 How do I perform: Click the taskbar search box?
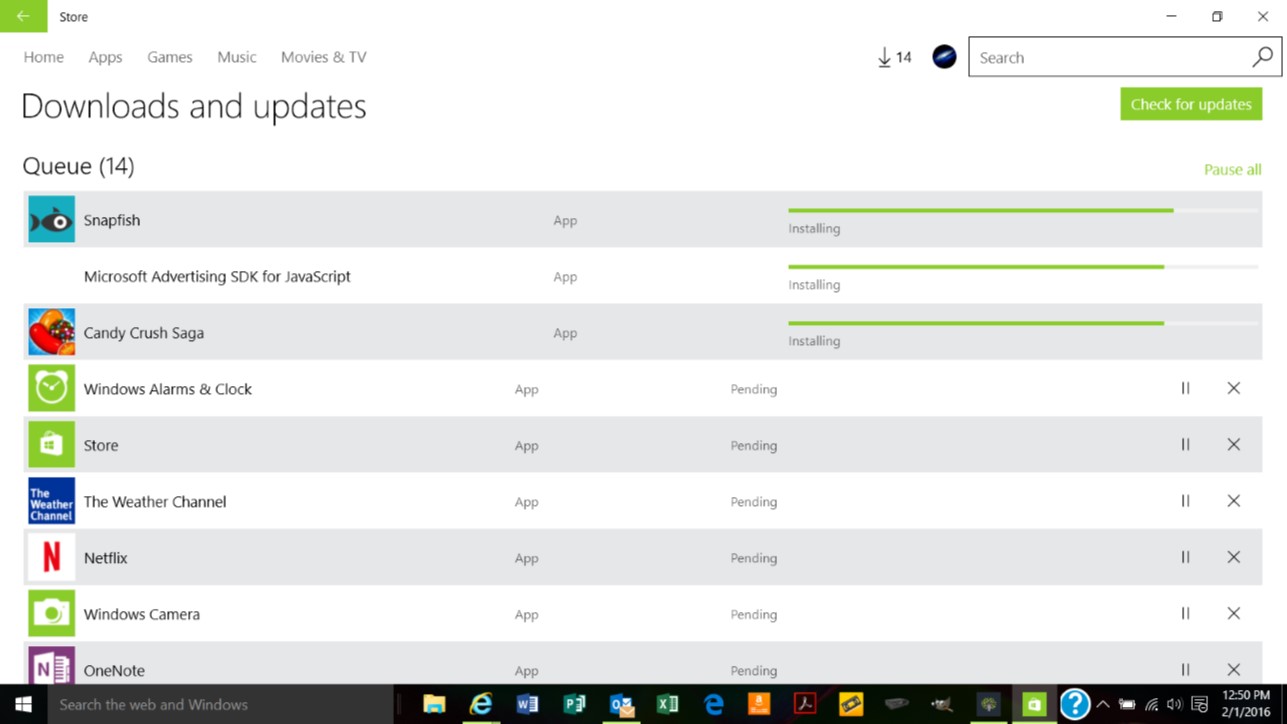click(221, 704)
